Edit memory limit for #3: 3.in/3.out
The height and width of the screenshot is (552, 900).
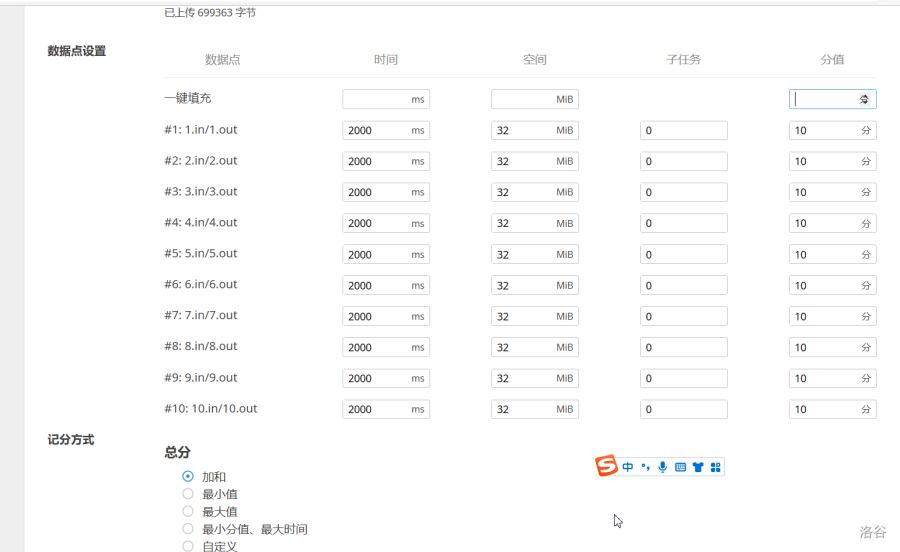(534, 192)
